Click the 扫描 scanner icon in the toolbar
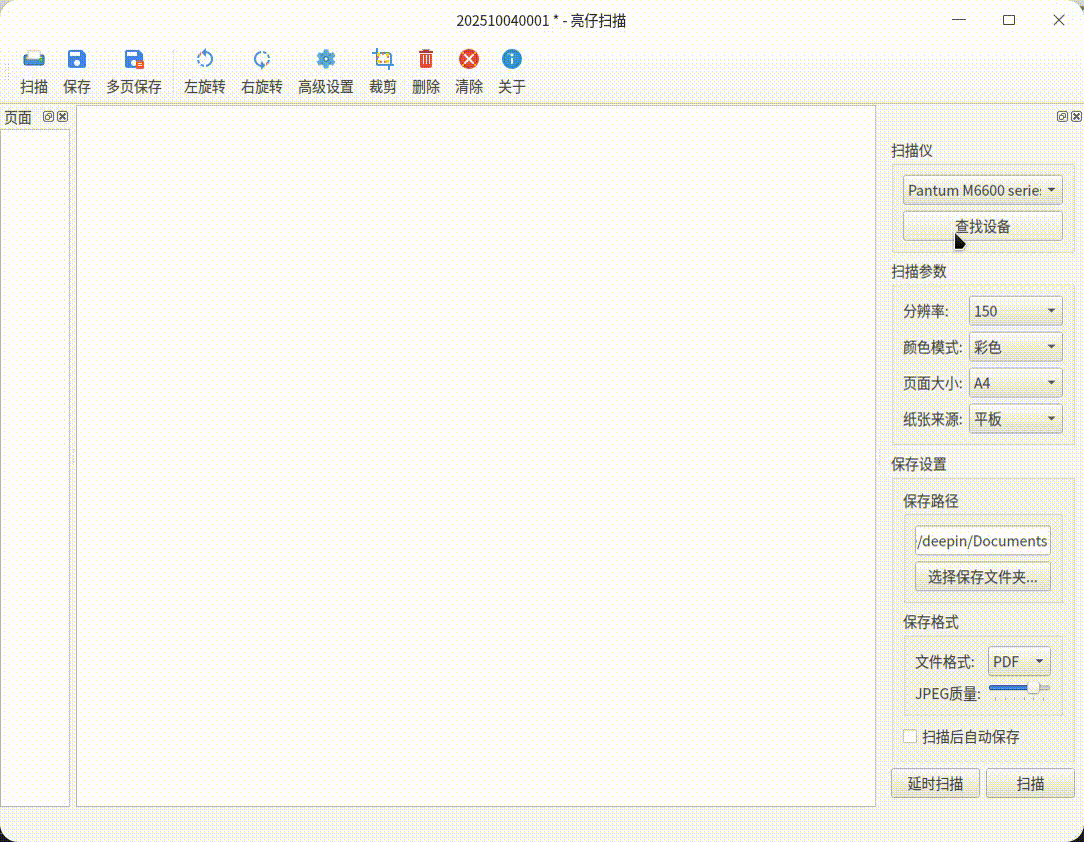Image resolution: width=1084 pixels, height=842 pixels. [34, 60]
